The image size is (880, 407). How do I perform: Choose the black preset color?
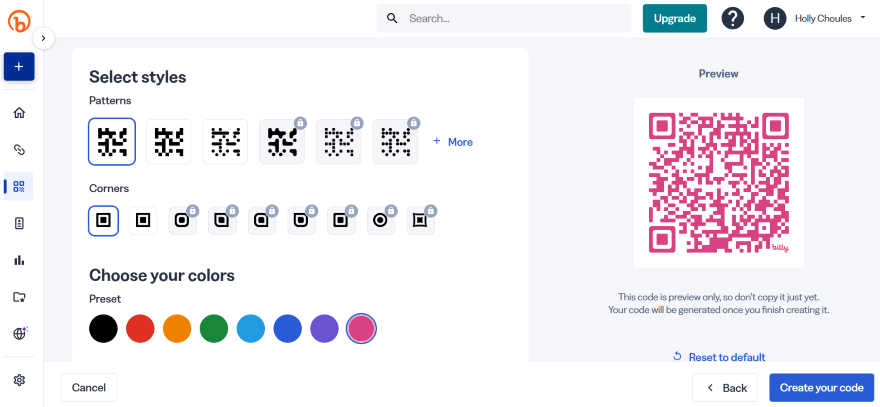click(103, 328)
